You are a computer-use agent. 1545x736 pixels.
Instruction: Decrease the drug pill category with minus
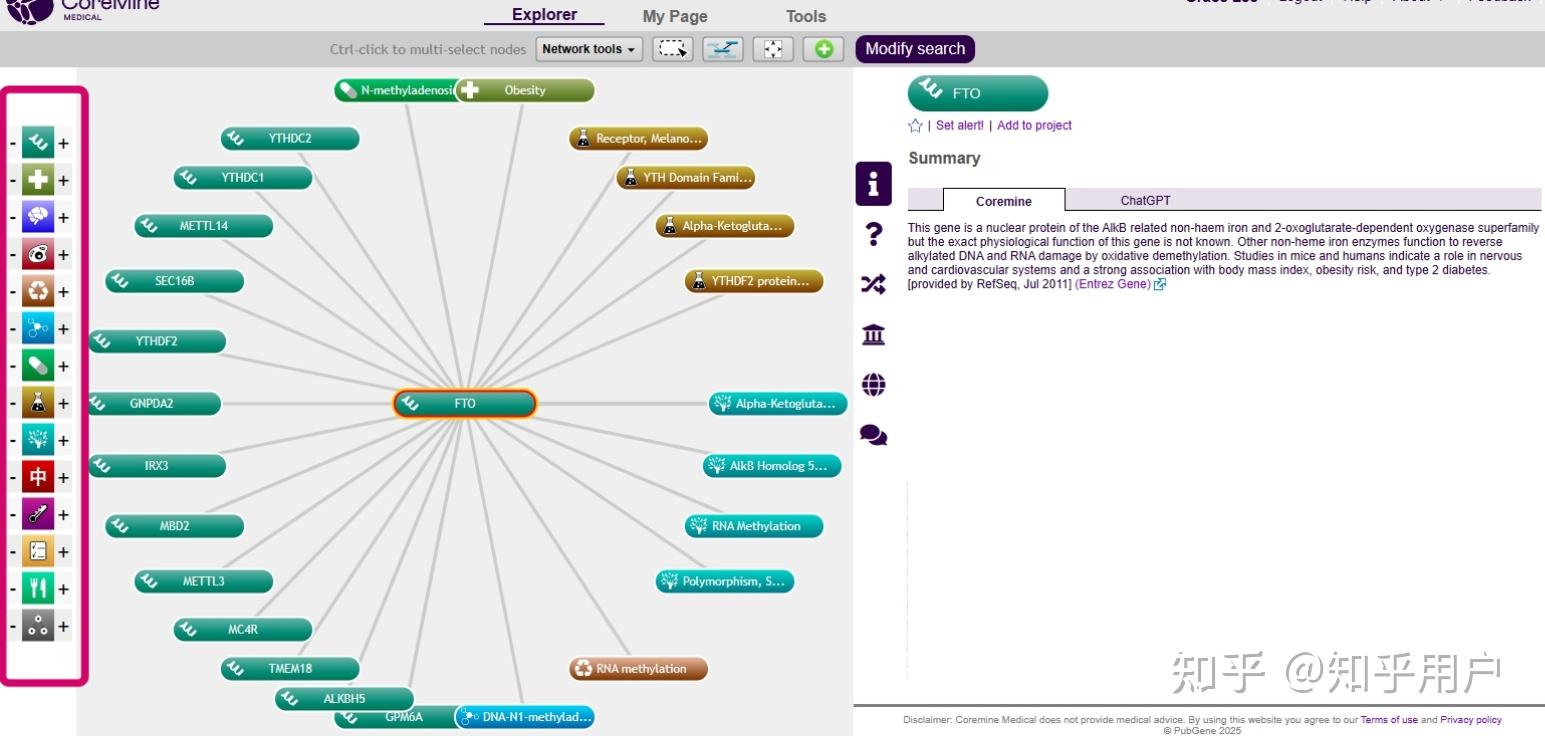pyautogui.click(x=12, y=366)
